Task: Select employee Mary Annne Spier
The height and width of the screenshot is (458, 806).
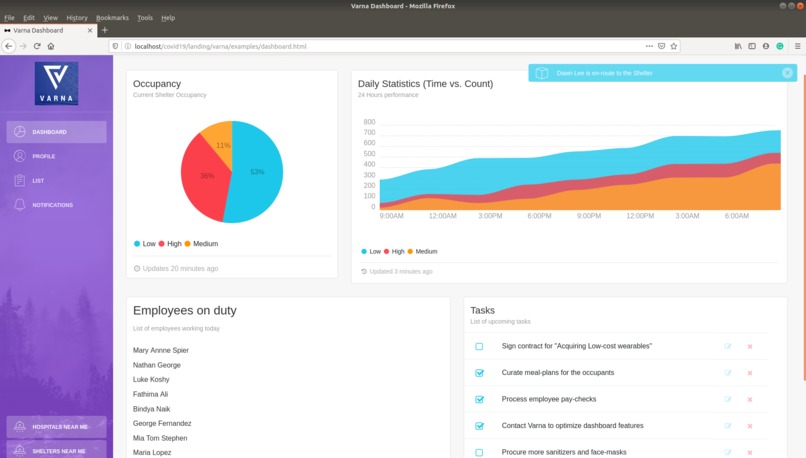Action: (x=161, y=350)
